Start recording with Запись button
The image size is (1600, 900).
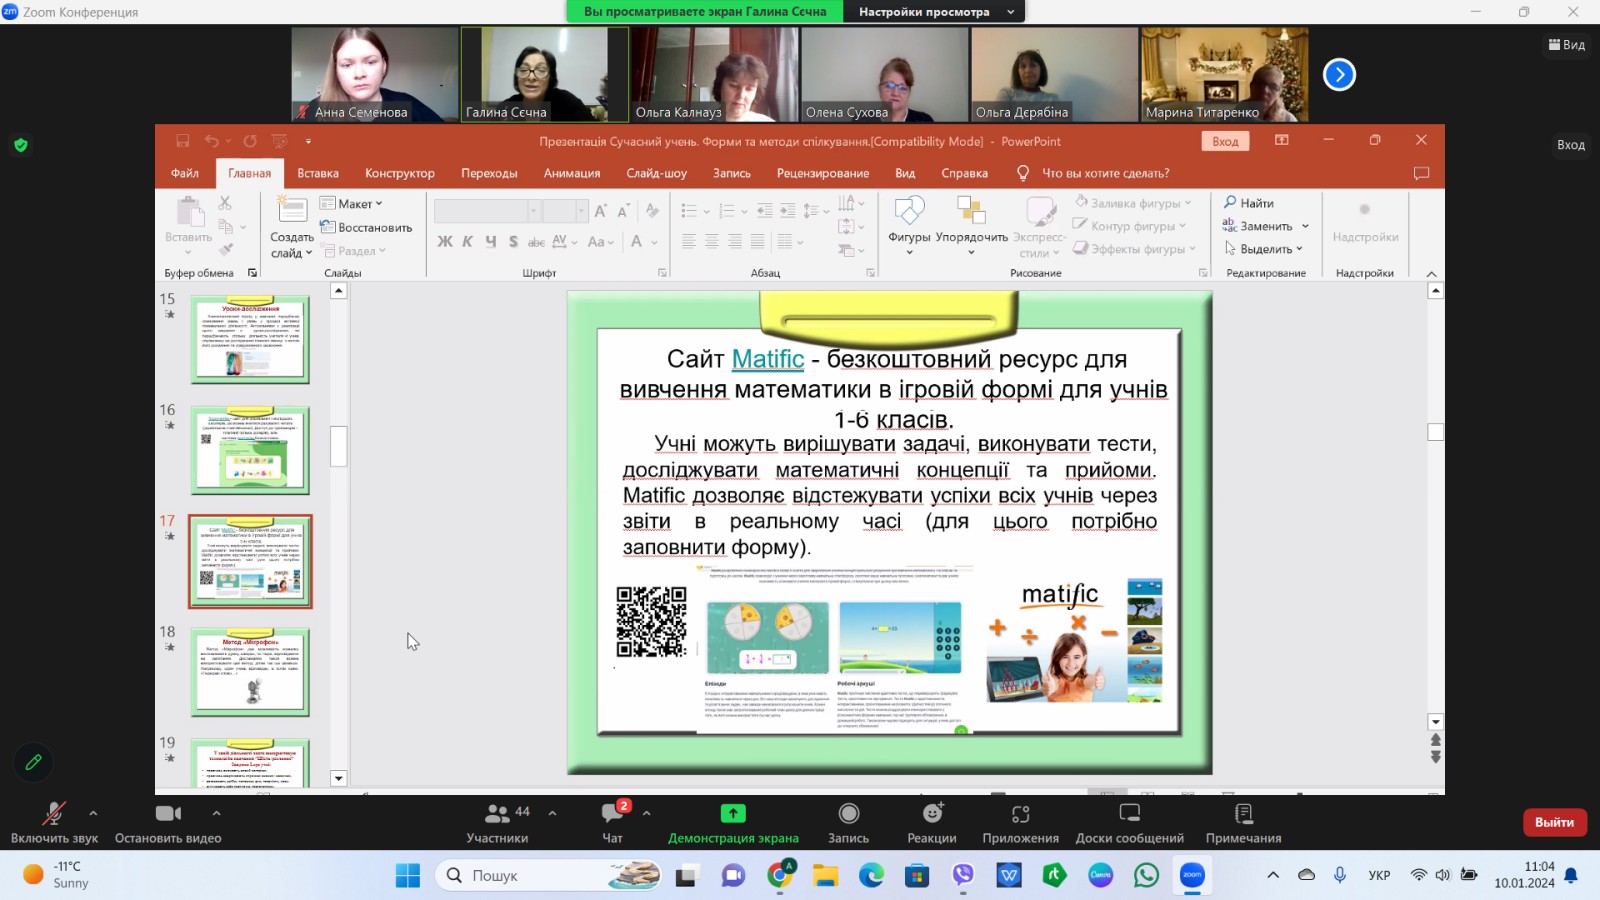pyautogui.click(x=848, y=822)
